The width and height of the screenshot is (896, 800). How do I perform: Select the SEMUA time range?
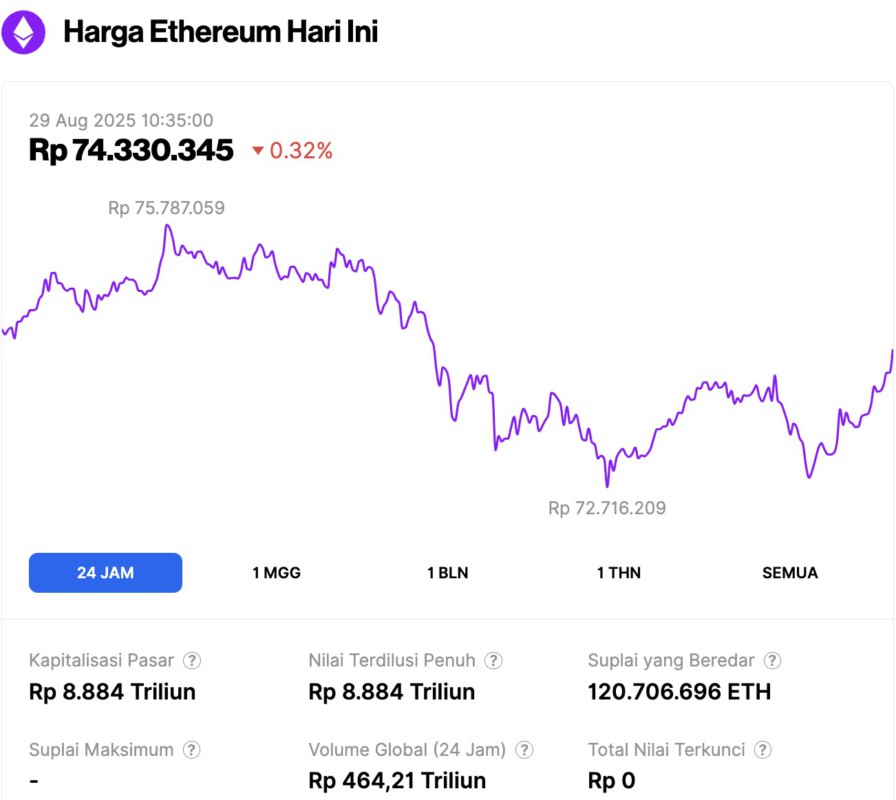790,572
